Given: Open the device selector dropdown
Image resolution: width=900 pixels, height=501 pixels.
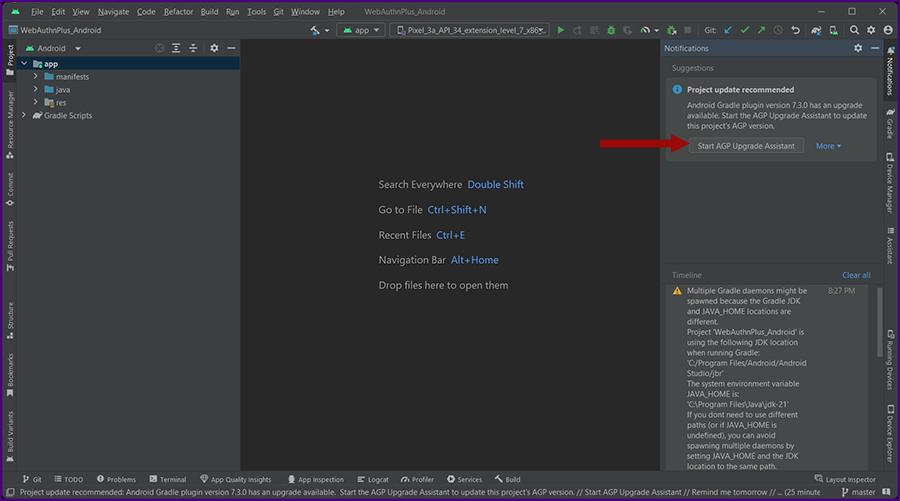Looking at the screenshot, I should pos(470,30).
